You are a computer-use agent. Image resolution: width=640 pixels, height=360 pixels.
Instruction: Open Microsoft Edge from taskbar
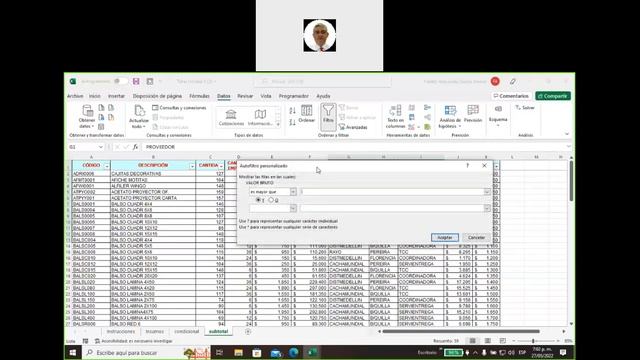(293, 353)
